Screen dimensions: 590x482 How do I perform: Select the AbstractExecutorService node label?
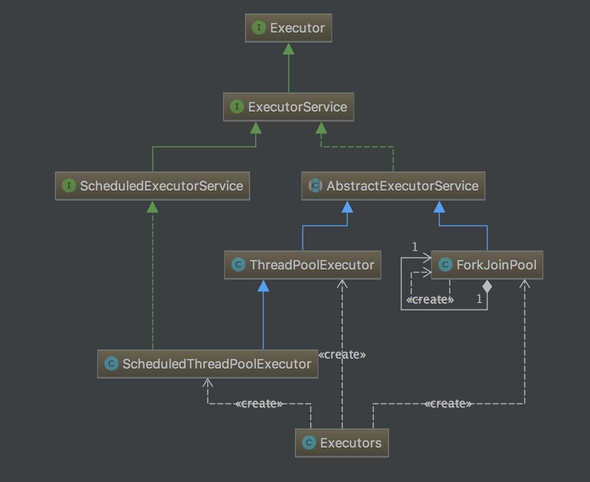(x=402, y=186)
